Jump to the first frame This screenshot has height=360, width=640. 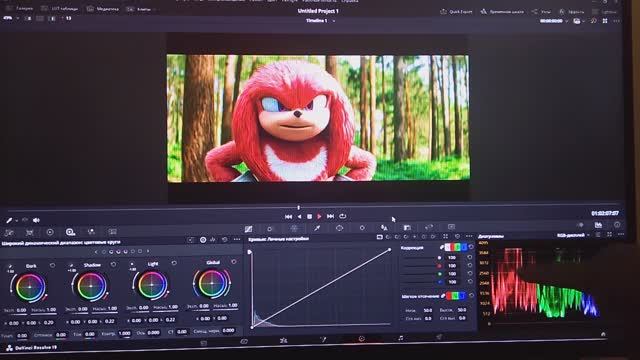[288, 216]
